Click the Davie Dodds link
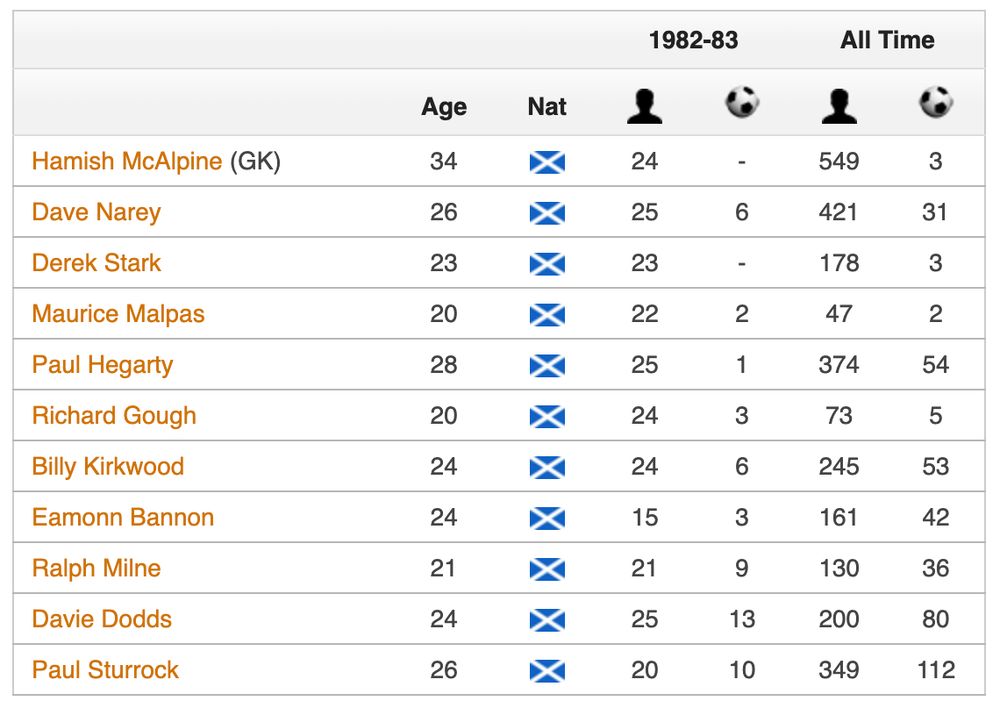Screen dimensions: 1000x709 tap(102, 619)
